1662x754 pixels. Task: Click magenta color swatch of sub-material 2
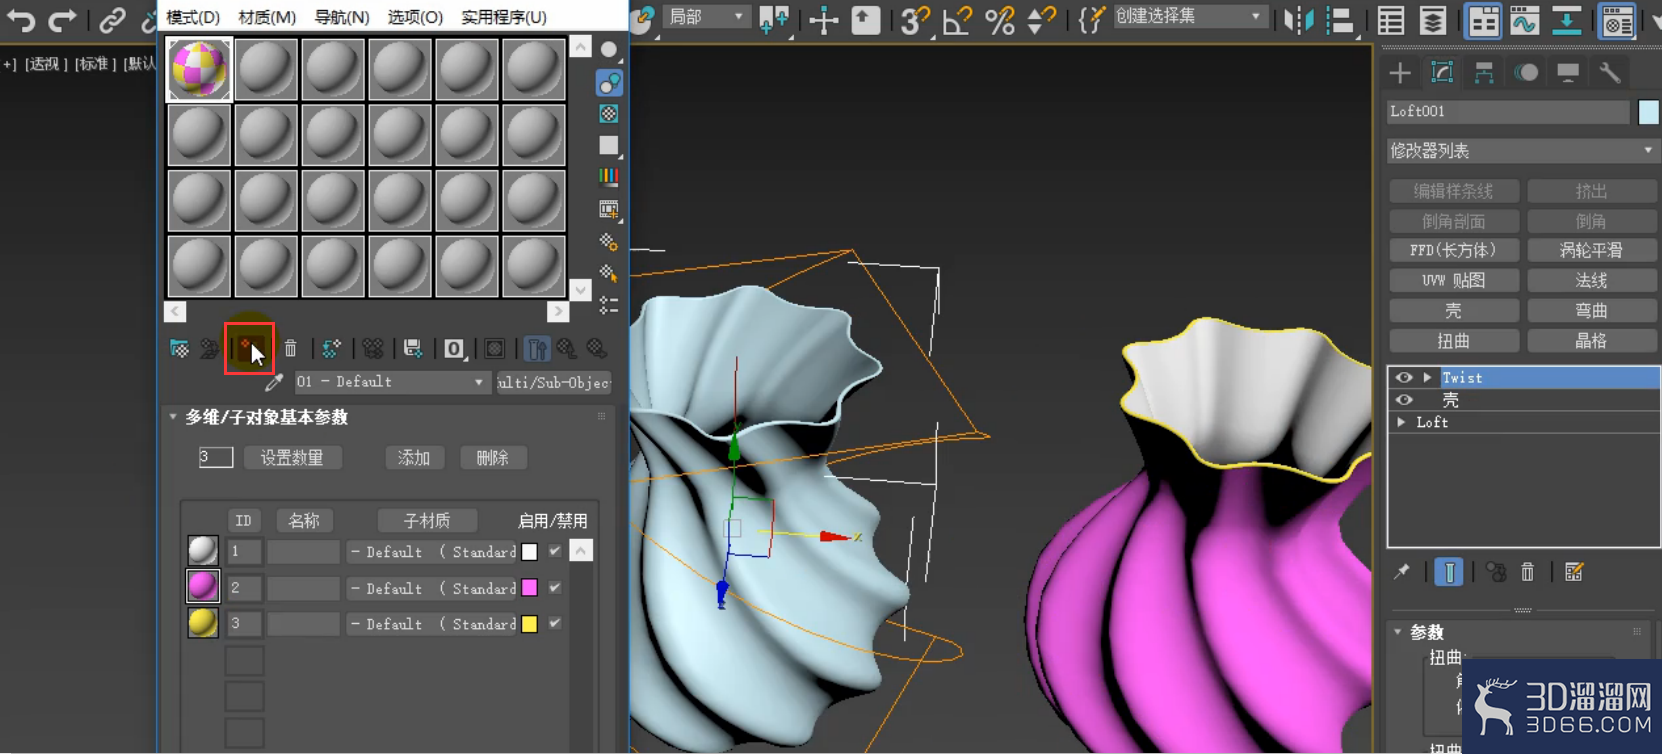[530, 588]
